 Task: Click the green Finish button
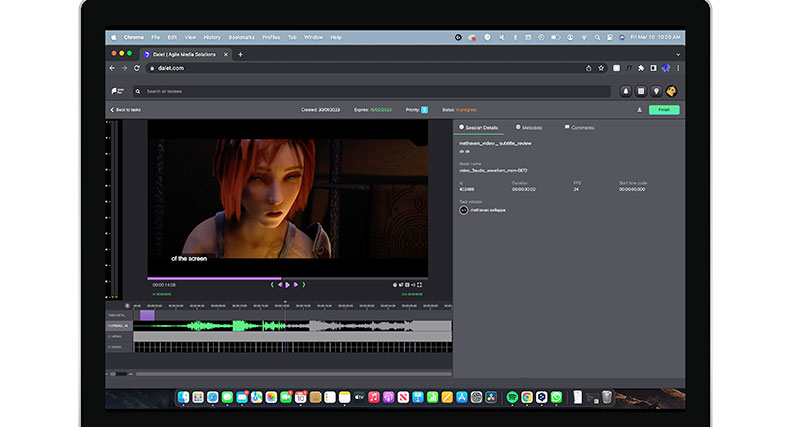point(663,110)
